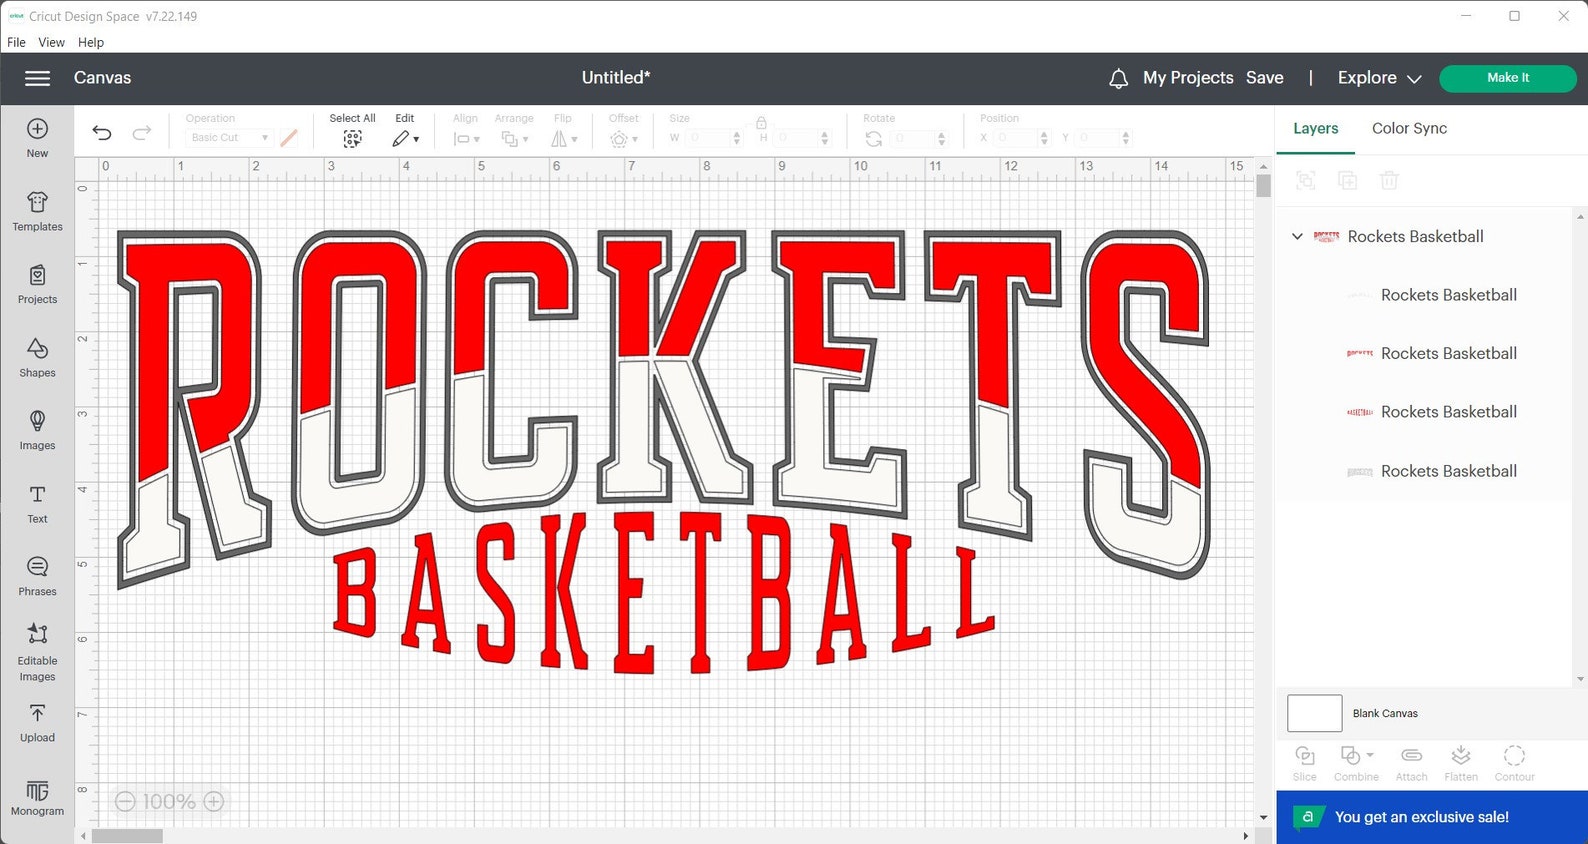Viewport: 1588px width, 844px height.
Task: Click the Group layers icon
Action: (x=1305, y=180)
